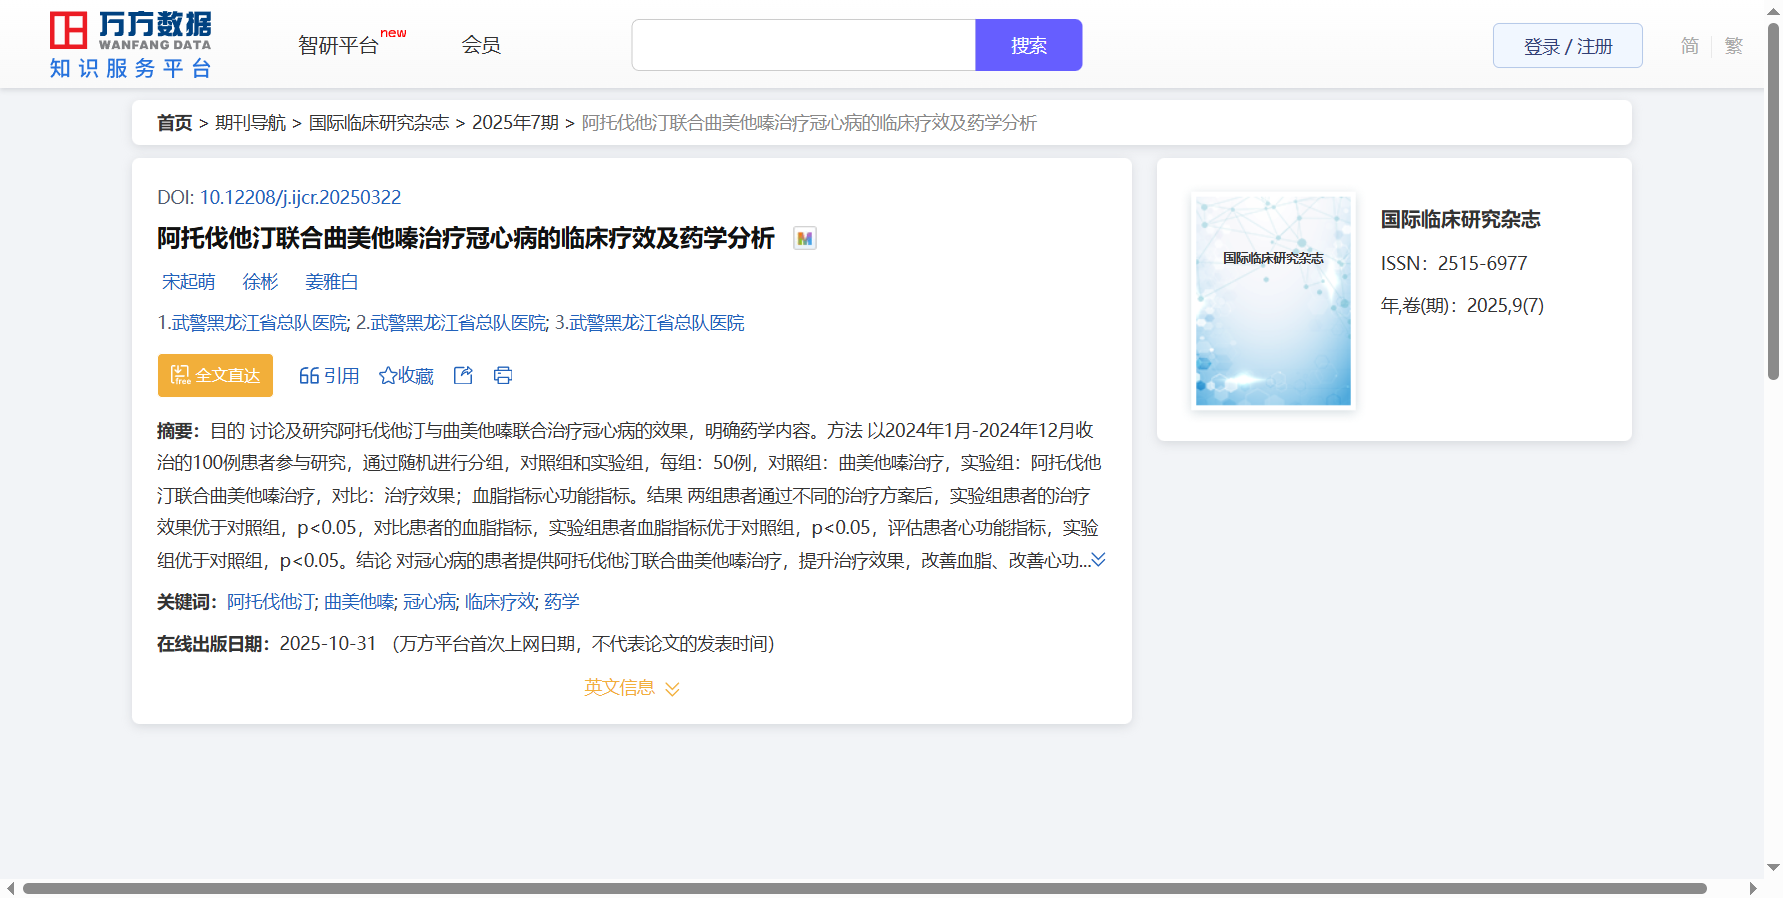Open the journal cover thumbnail
Image resolution: width=1783 pixels, height=898 pixels.
point(1273,301)
